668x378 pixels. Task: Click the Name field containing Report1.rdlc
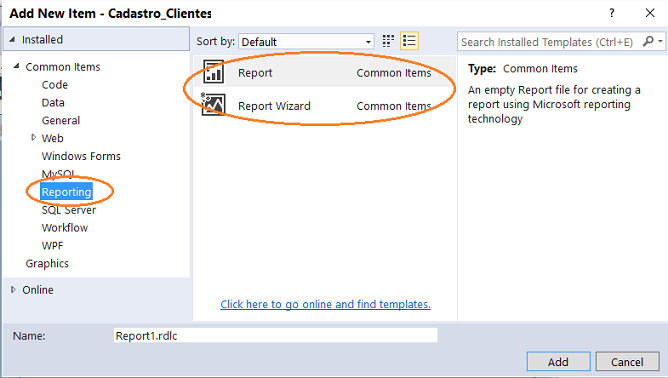coord(276,335)
